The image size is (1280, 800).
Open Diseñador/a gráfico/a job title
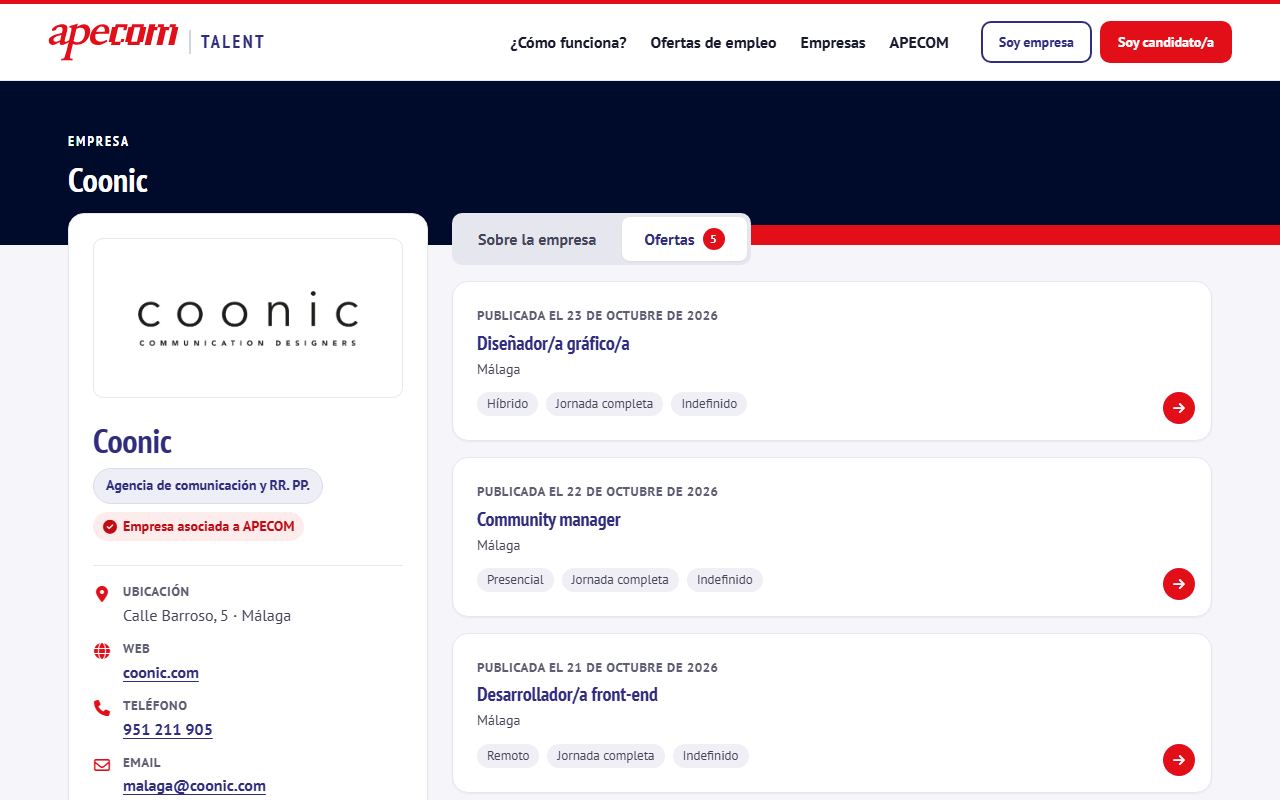[x=553, y=344]
